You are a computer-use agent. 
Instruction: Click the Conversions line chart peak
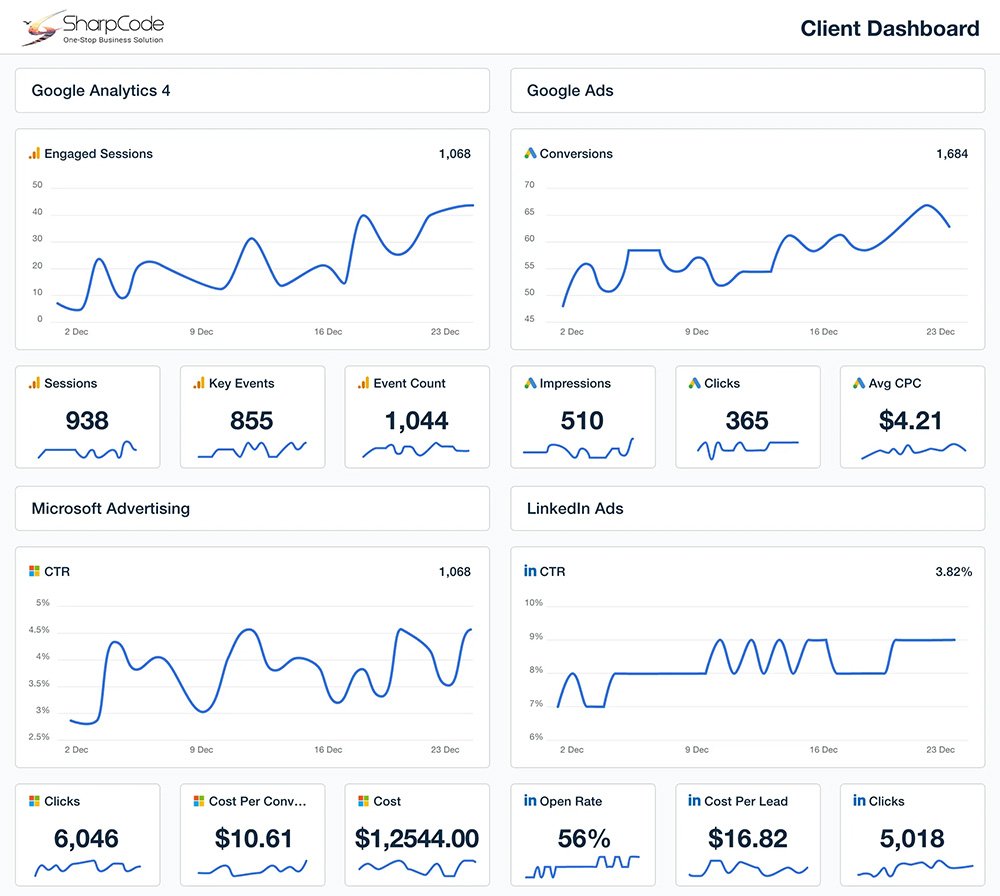927,206
